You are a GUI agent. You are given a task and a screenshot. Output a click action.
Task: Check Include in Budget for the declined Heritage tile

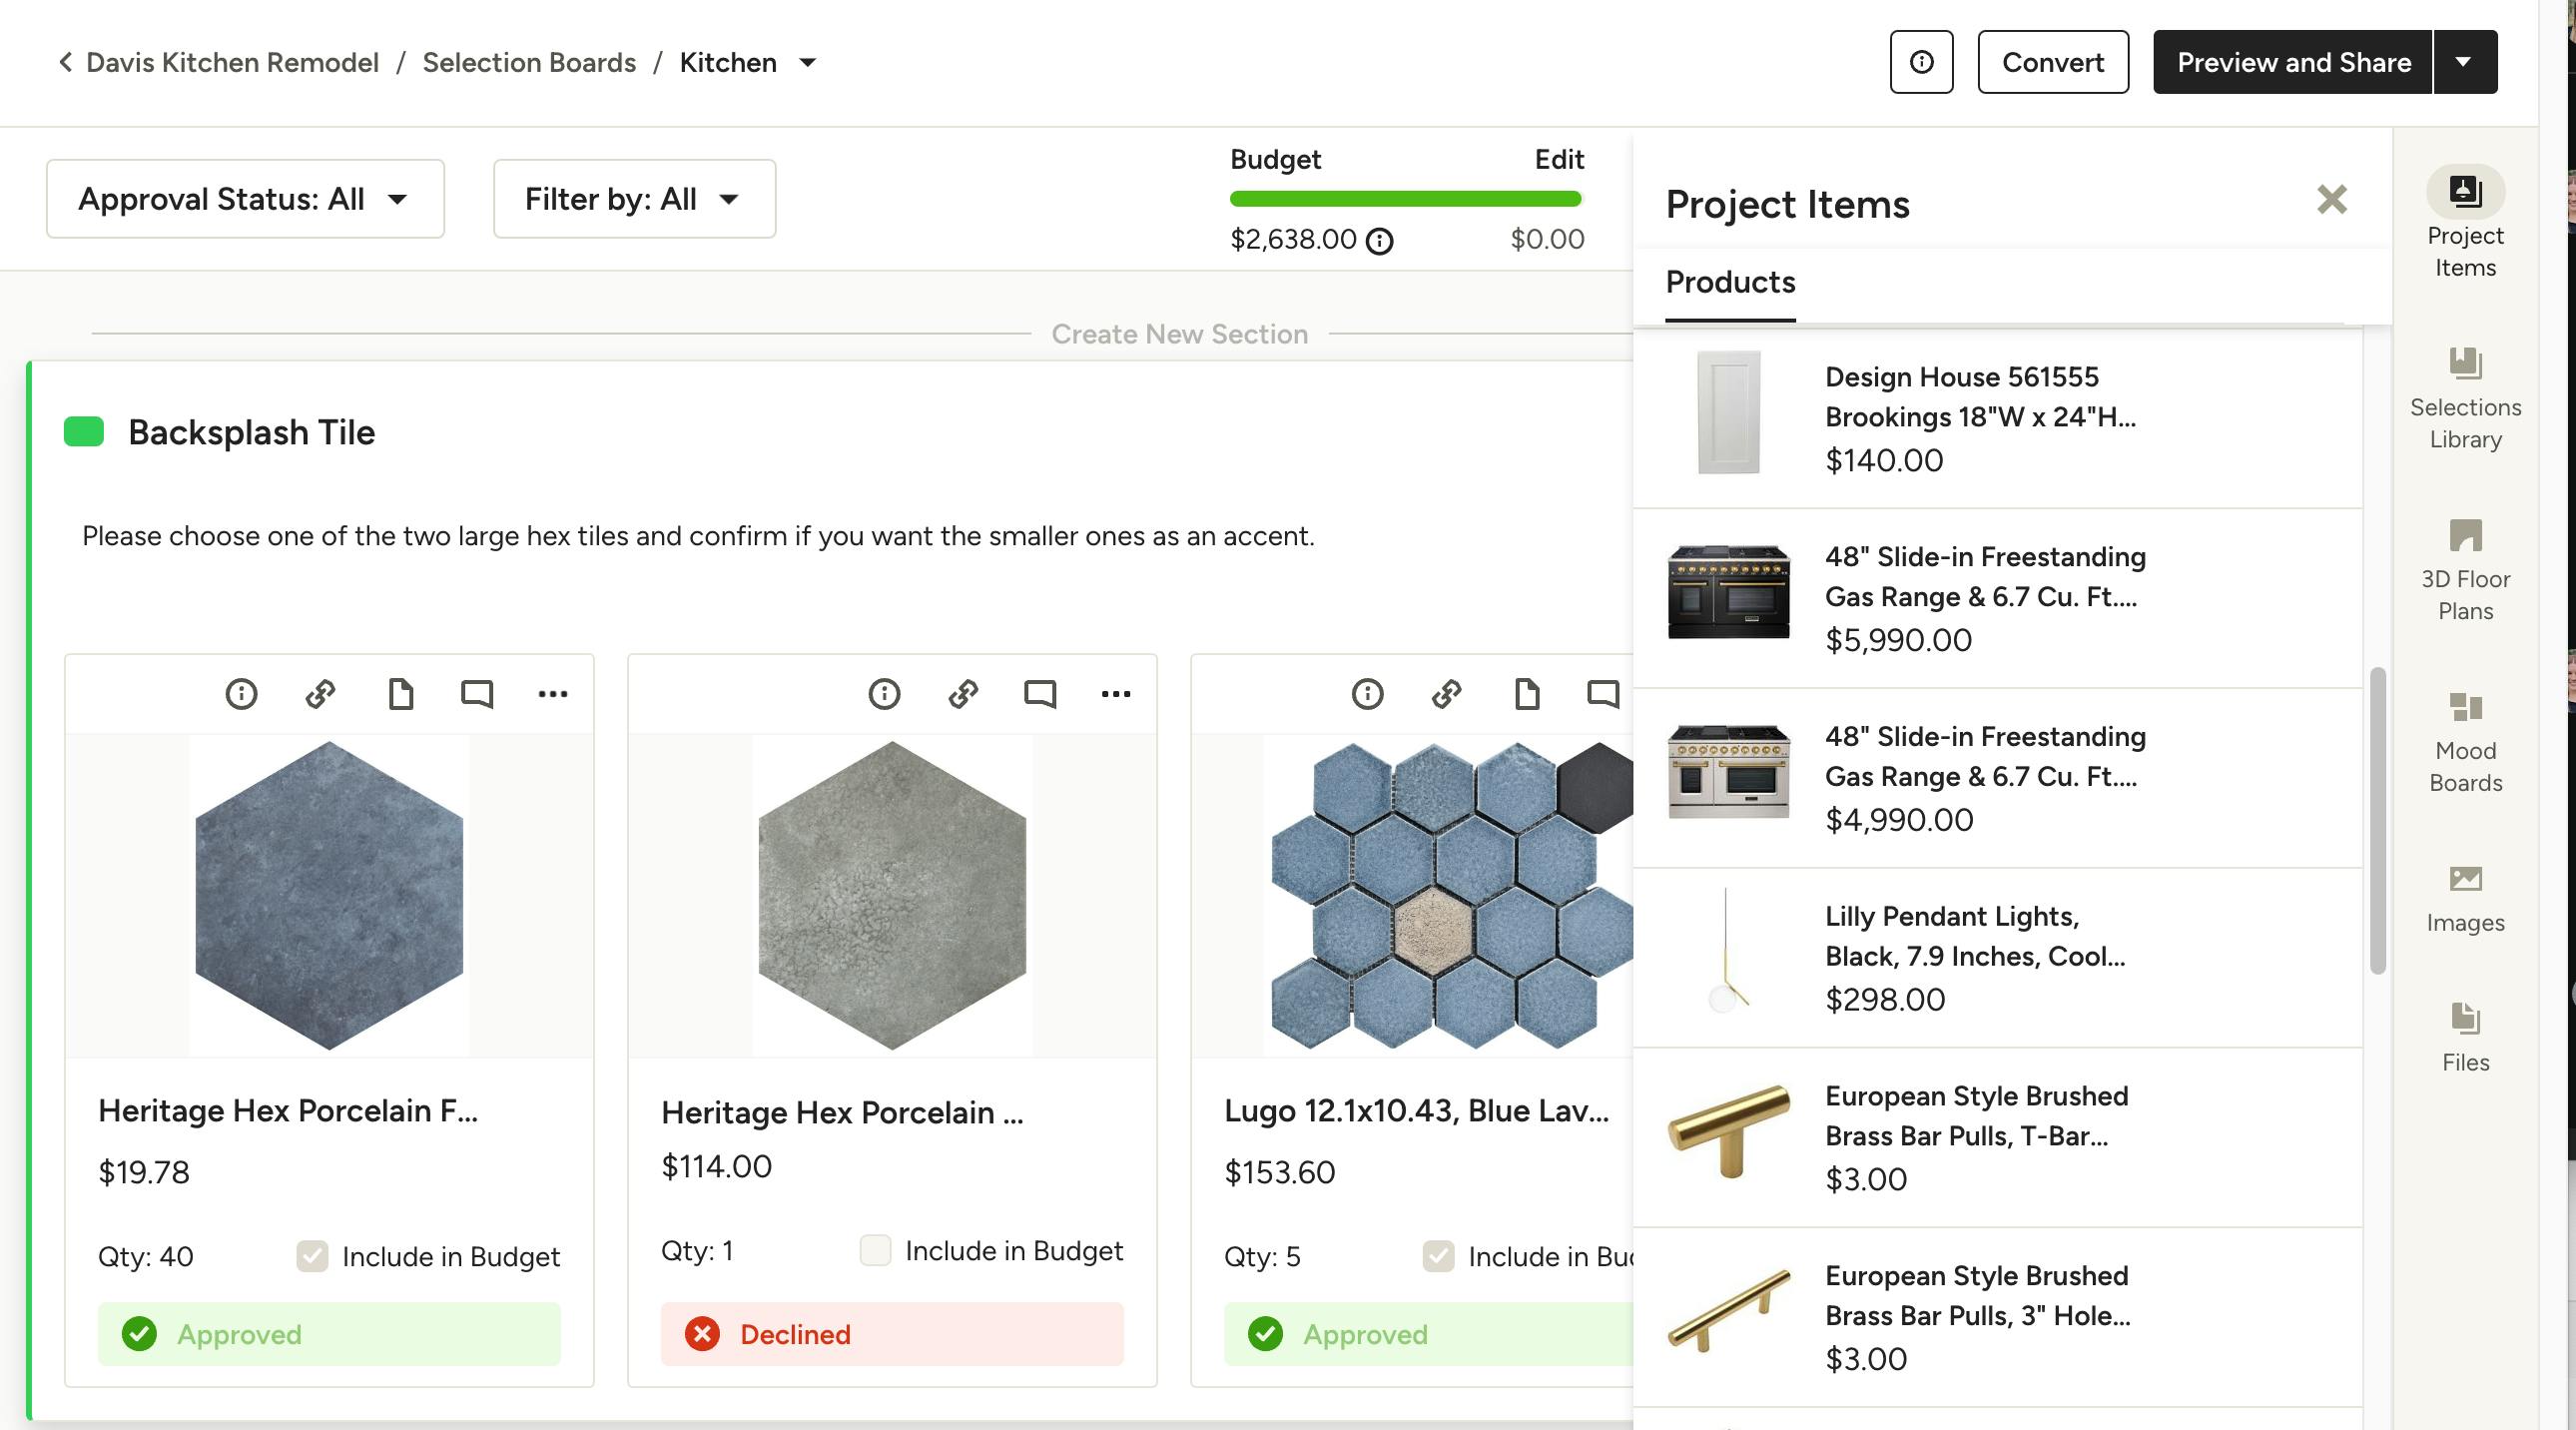(874, 1251)
